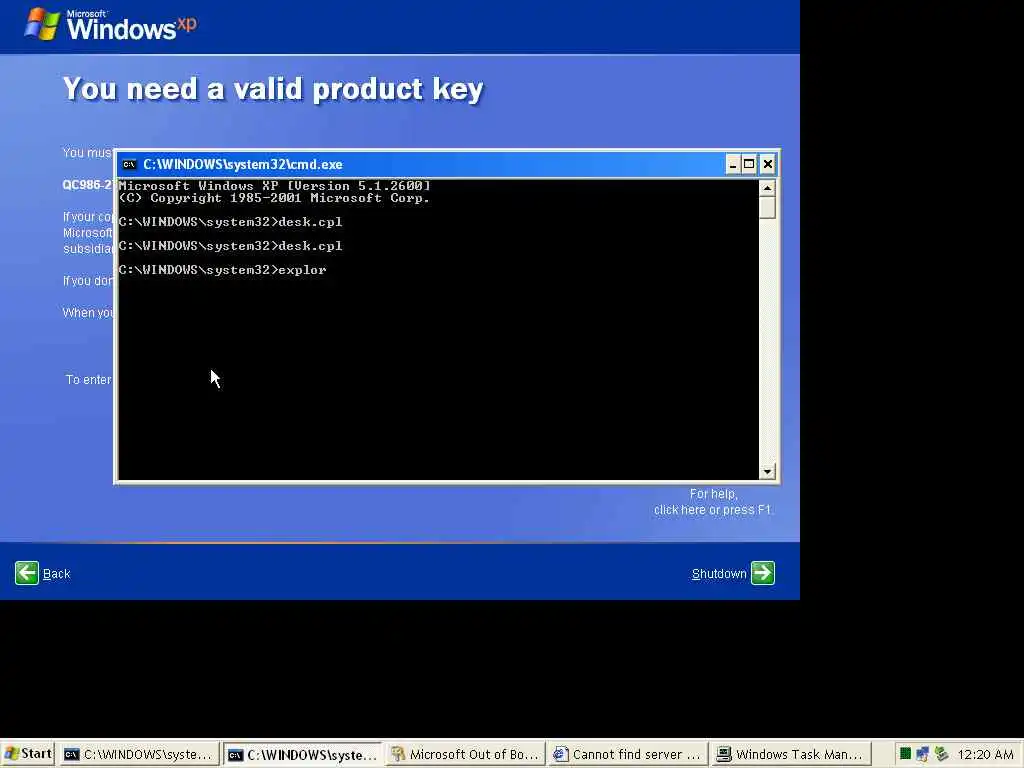Click the 12:20 AM system clock
This screenshot has height=768, width=1024.
(x=985, y=754)
